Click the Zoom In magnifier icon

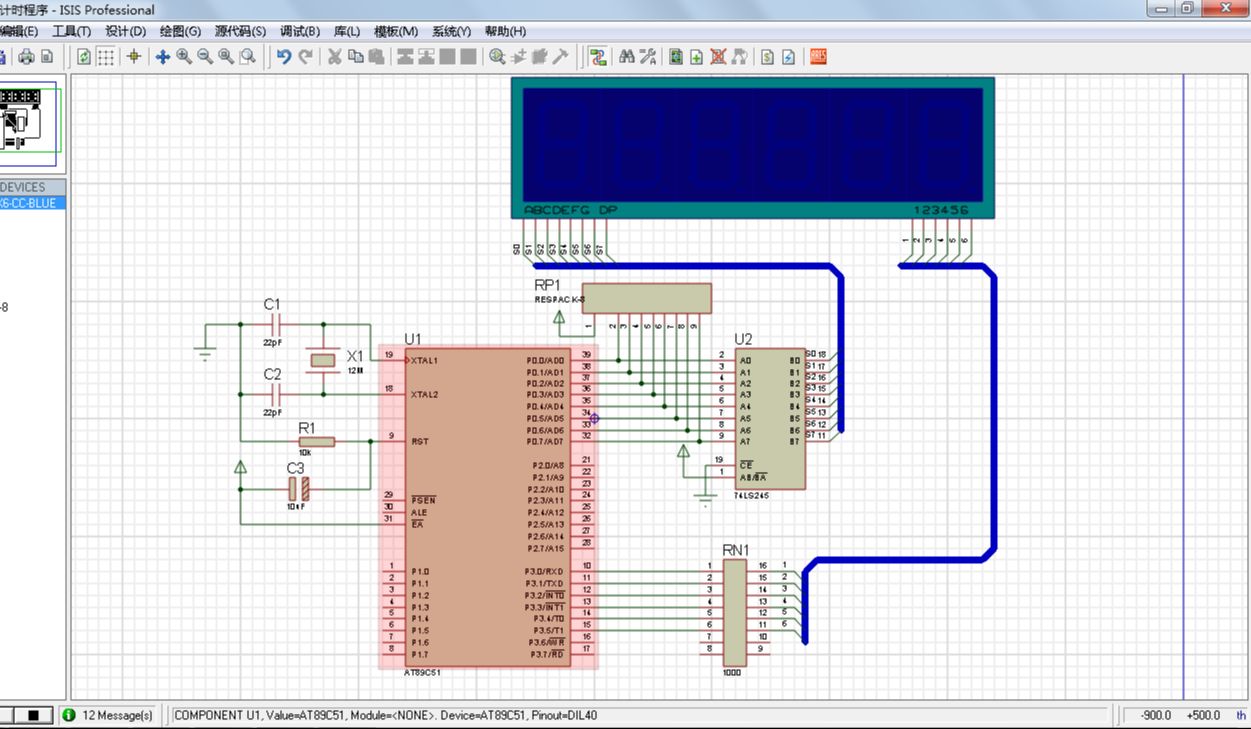[184, 57]
